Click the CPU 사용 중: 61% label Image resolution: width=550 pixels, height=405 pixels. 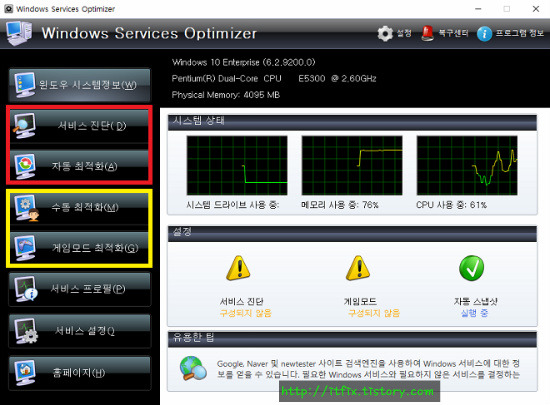[451, 205]
